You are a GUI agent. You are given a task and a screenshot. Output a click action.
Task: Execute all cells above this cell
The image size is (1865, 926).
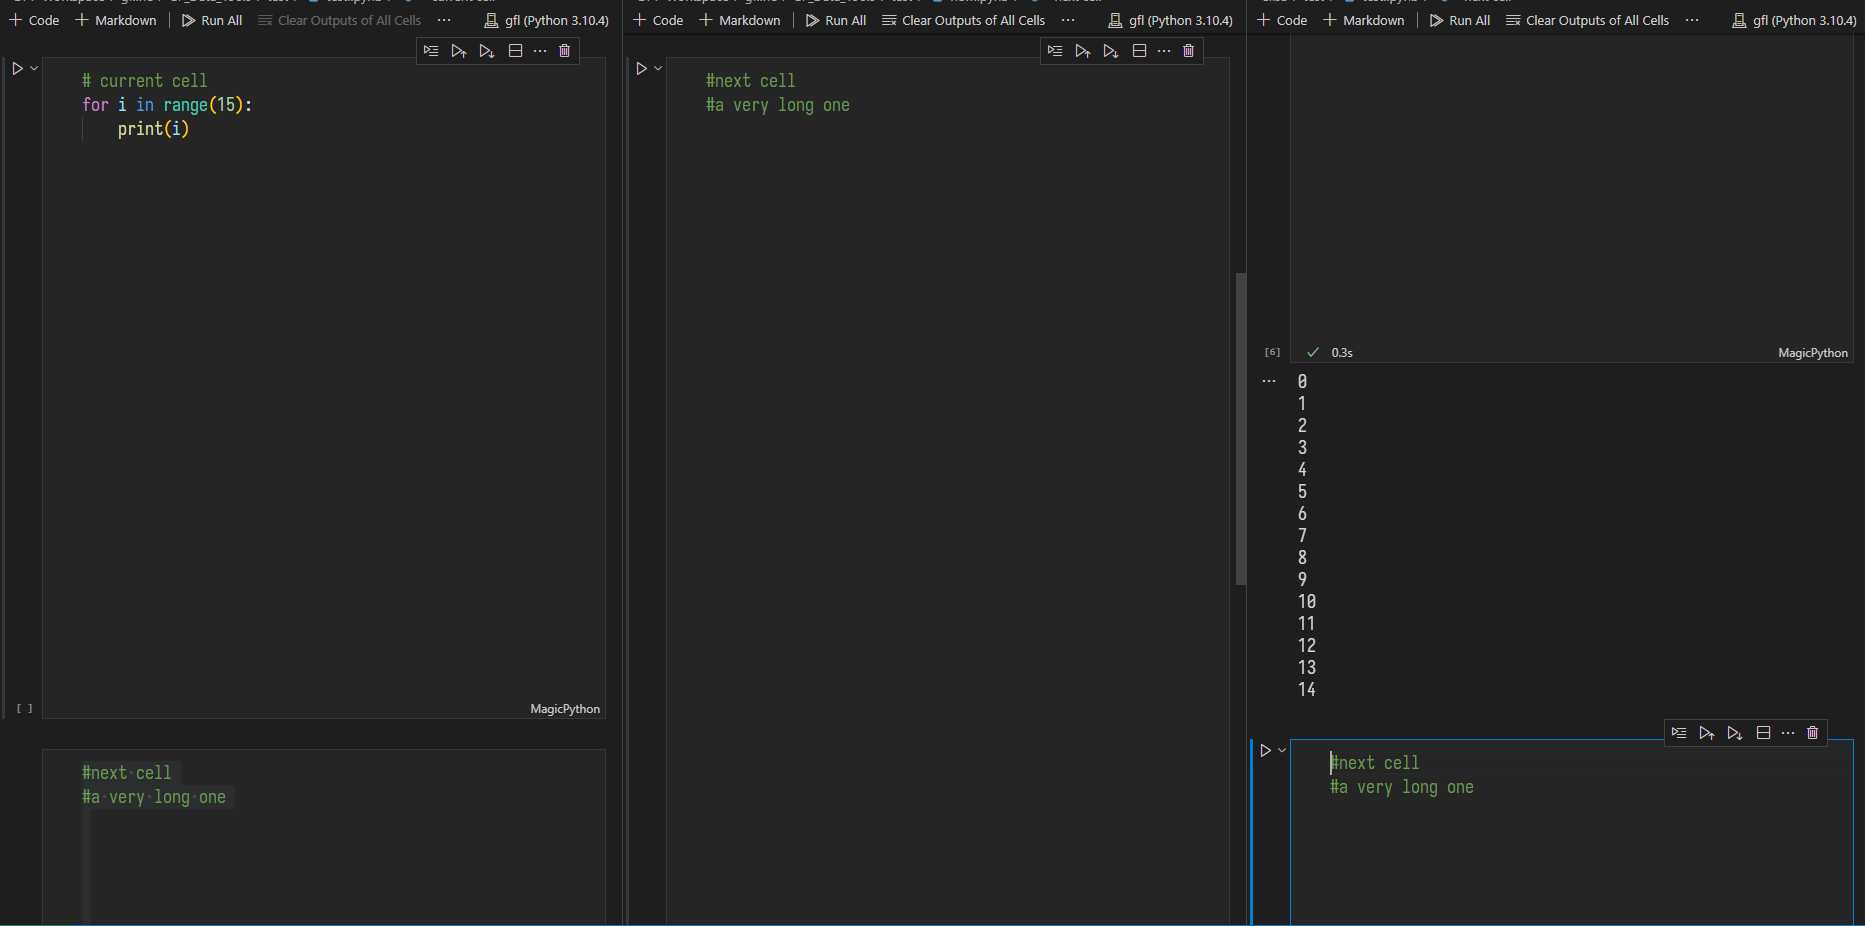(459, 50)
